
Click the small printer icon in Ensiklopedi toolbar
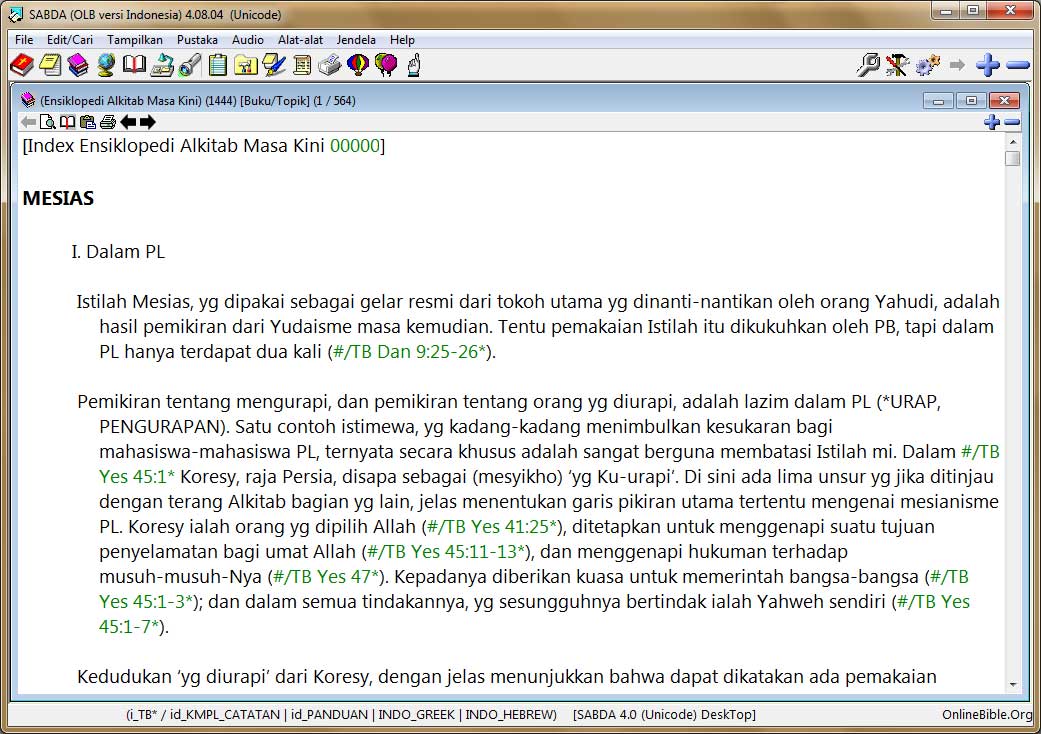(108, 122)
